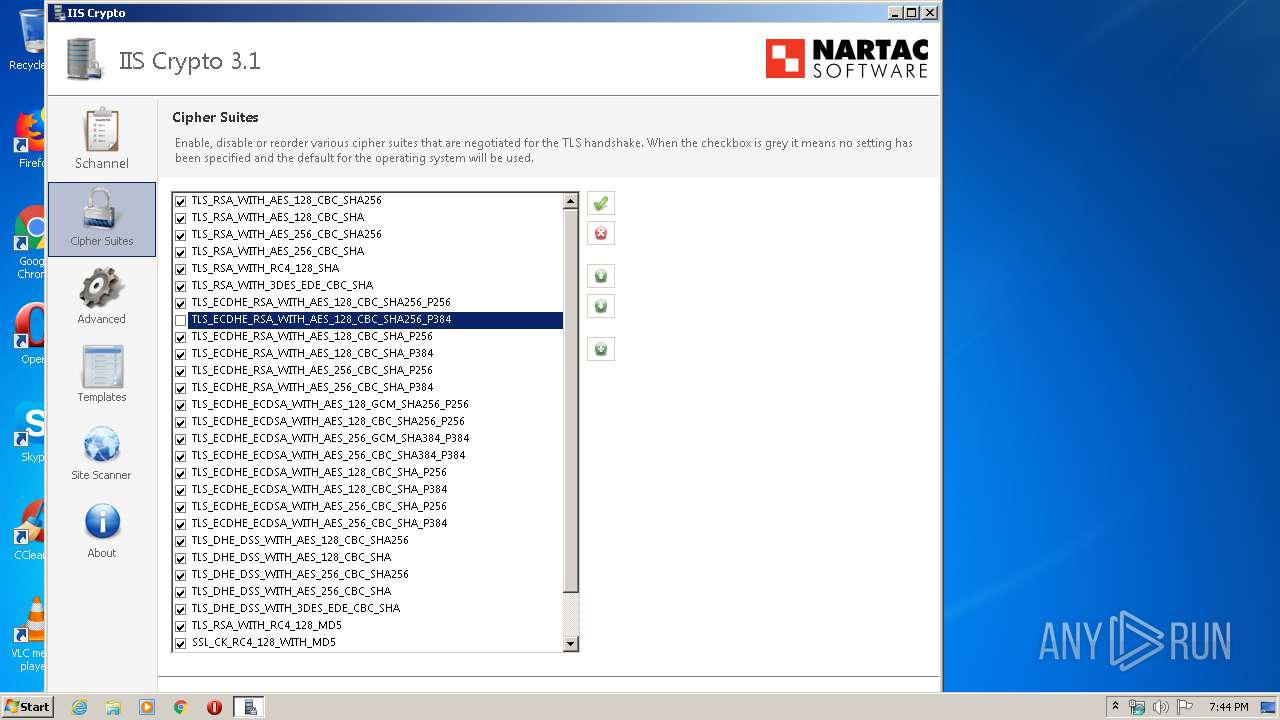Screen dimensions: 1280x720
Task: Click the 7:44 PM taskbar clock
Action: [x=1228, y=707]
